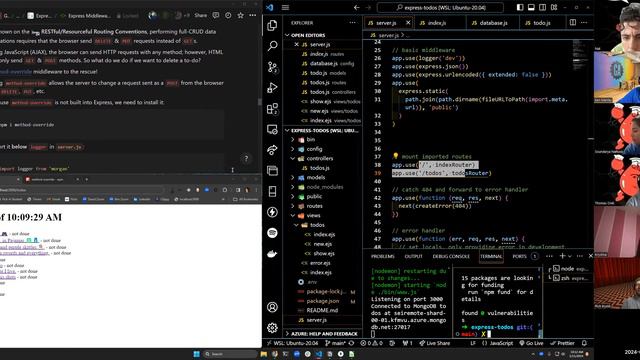Open notifications bell in status bar
The height and width of the screenshot is (360, 640).
584,343
